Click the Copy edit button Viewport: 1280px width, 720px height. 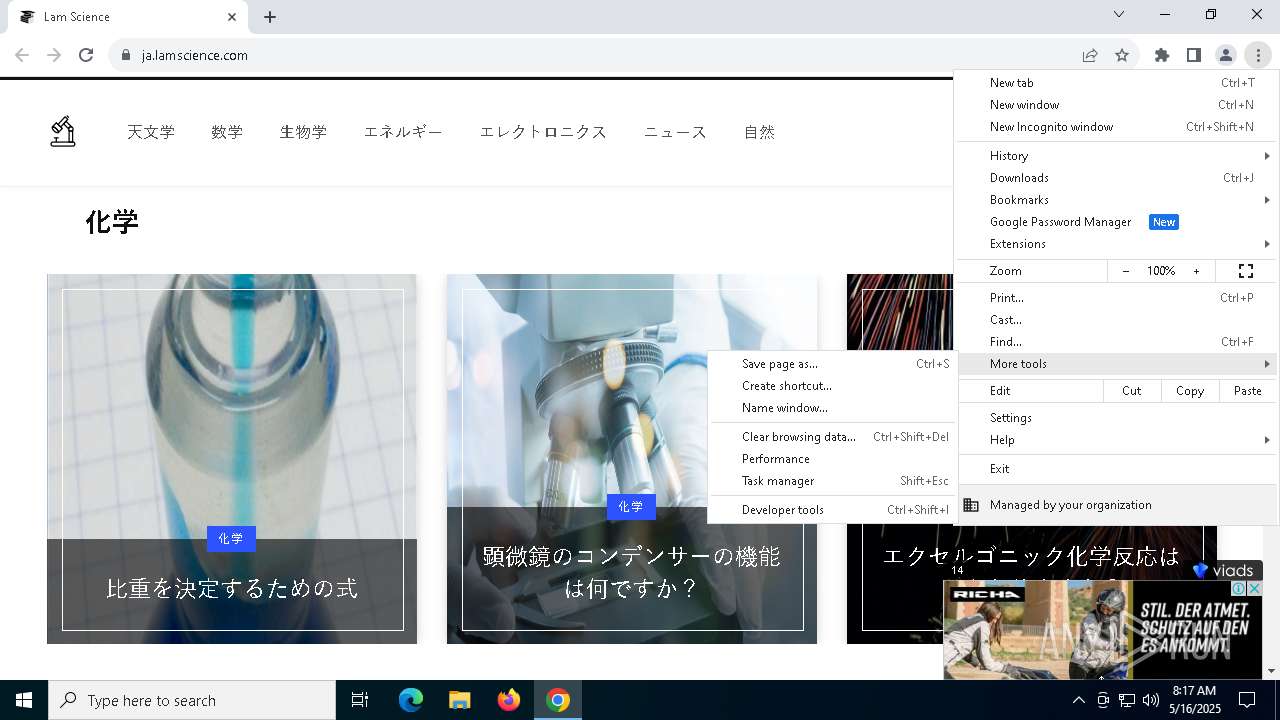1190,391
